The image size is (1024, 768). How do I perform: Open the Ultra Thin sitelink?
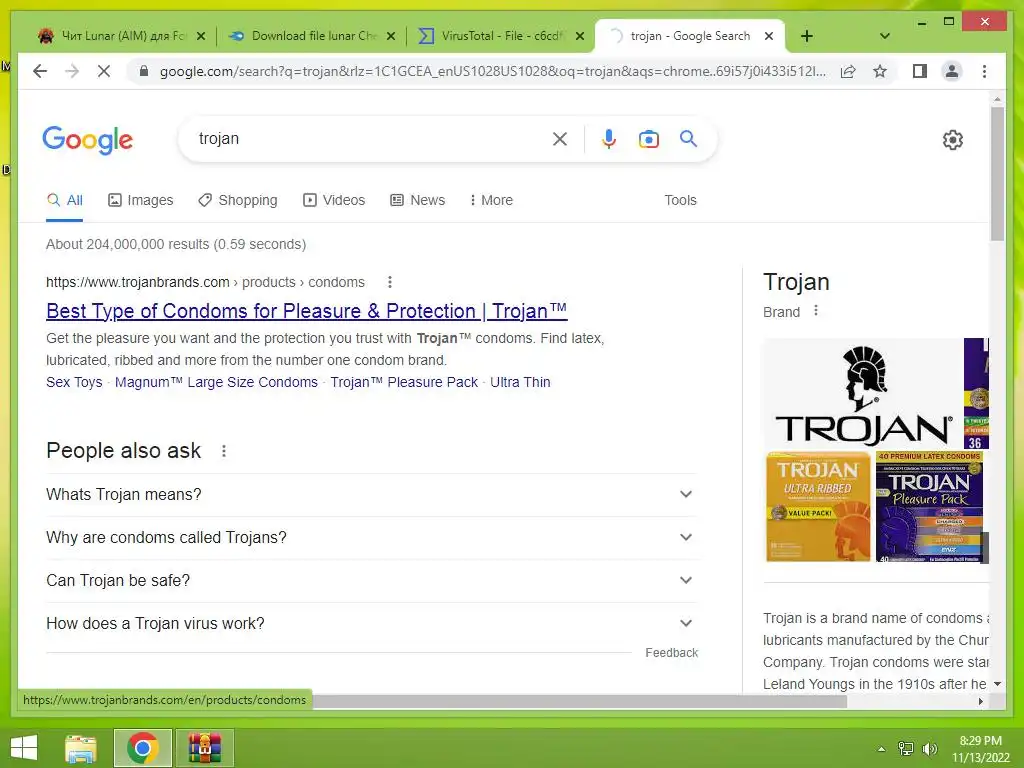[520, 382]
